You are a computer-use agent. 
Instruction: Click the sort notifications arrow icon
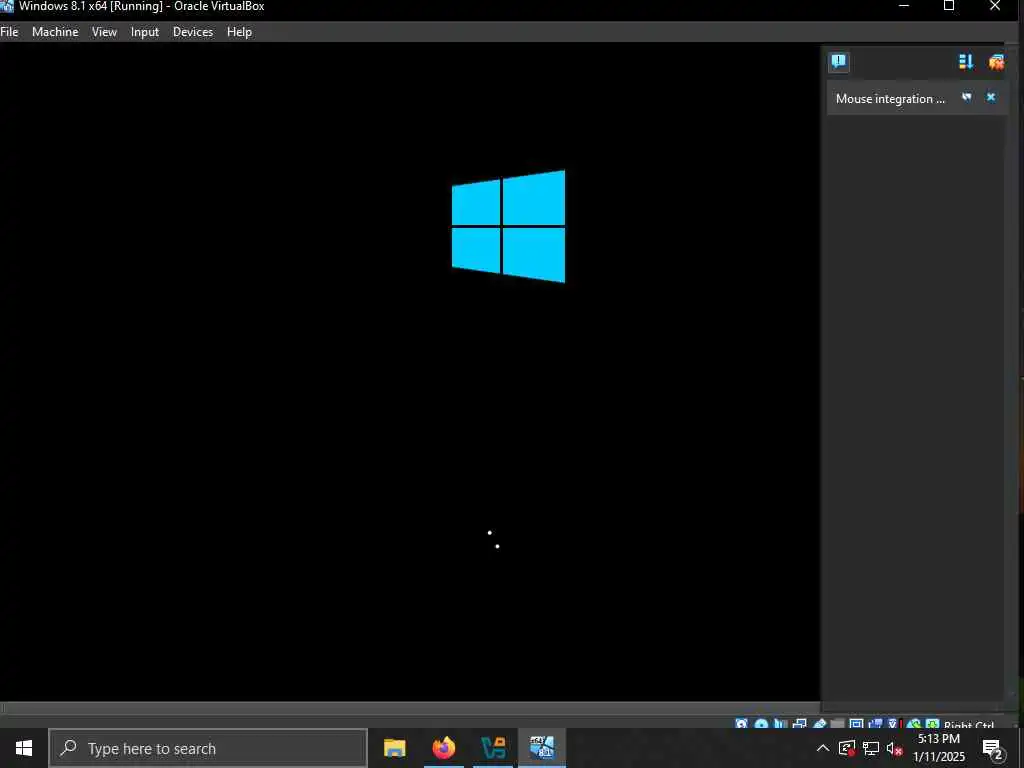coord(966,61)
